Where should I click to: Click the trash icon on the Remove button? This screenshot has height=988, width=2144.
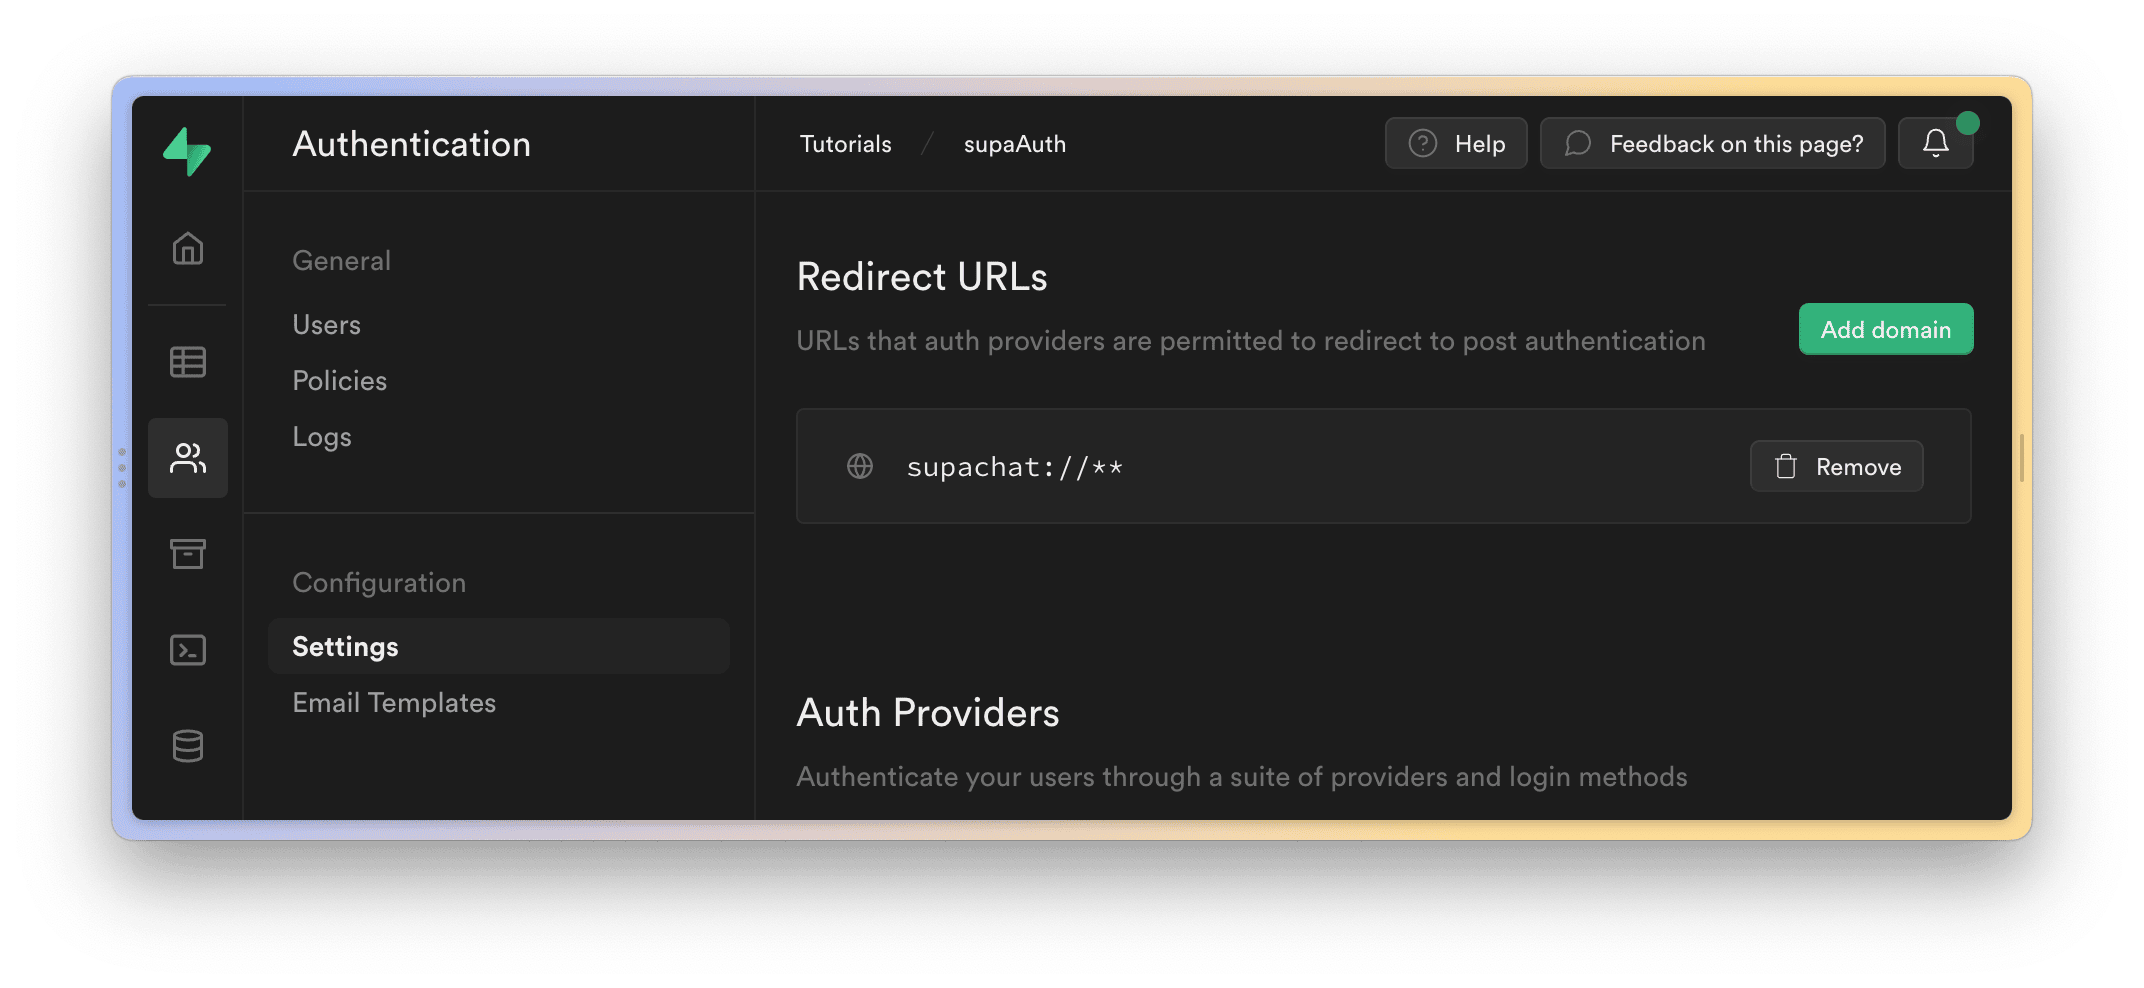tap(1786, 465)
